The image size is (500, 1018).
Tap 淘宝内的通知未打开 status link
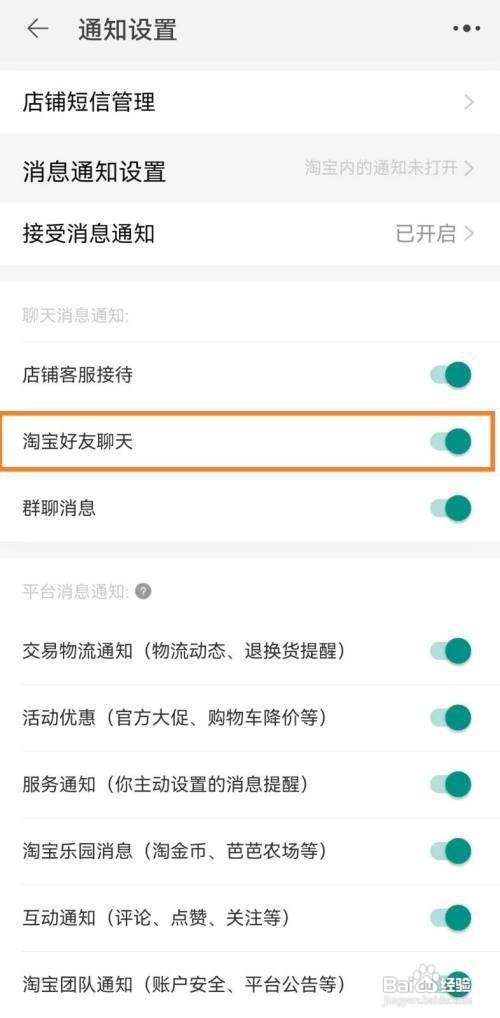(381, 168)
